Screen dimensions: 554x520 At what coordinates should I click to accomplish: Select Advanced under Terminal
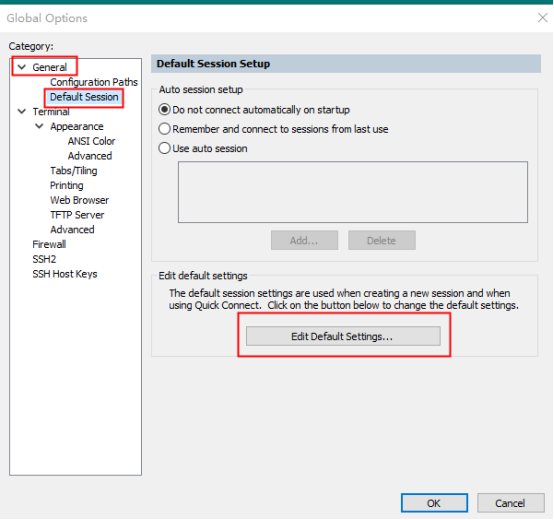coord(72,230)
